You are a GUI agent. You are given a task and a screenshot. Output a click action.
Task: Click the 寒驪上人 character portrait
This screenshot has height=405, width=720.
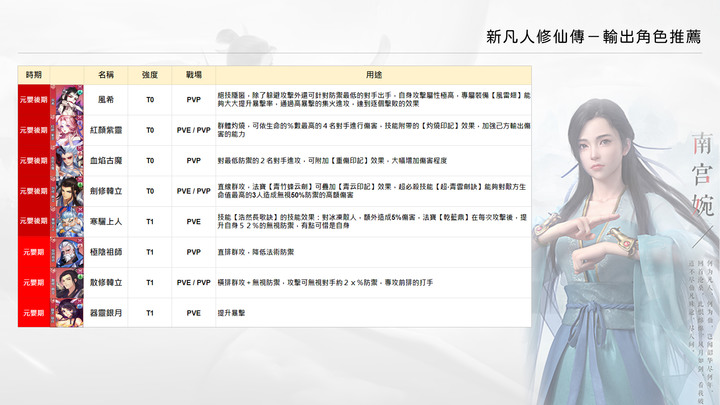70,221
